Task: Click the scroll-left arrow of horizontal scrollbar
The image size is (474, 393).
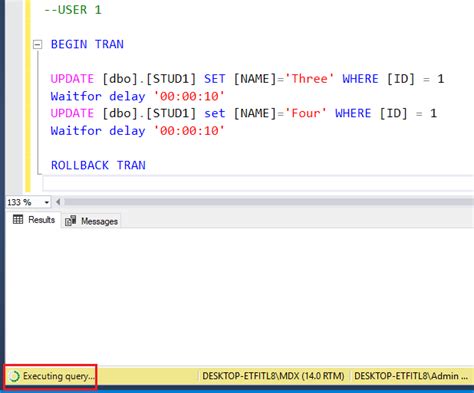Action: tap(58, 202)
